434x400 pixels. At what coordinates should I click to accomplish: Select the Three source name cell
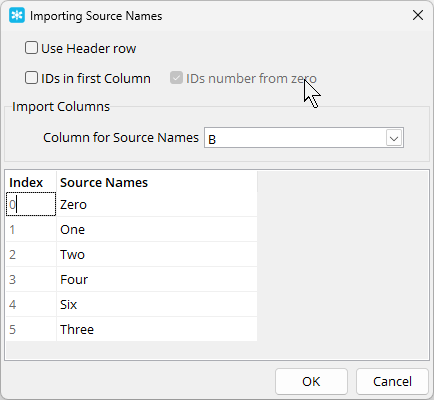click(157, 329)
